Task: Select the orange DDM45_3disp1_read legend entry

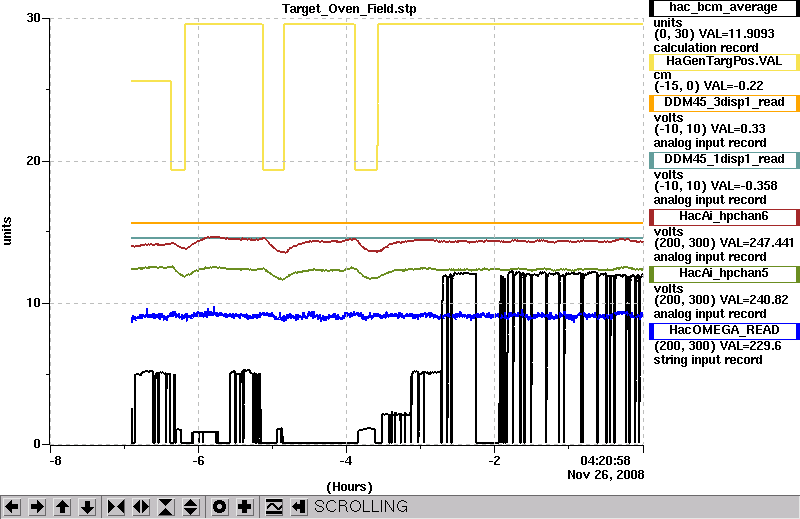Action: [x=723, y=102]
